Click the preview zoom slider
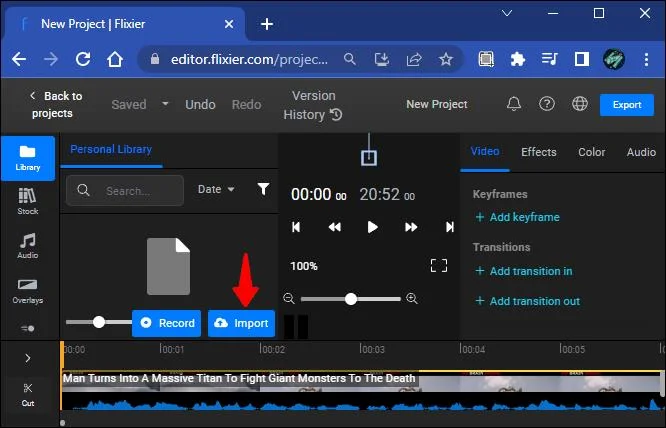The image size is (666, 428). pos(351,299)
